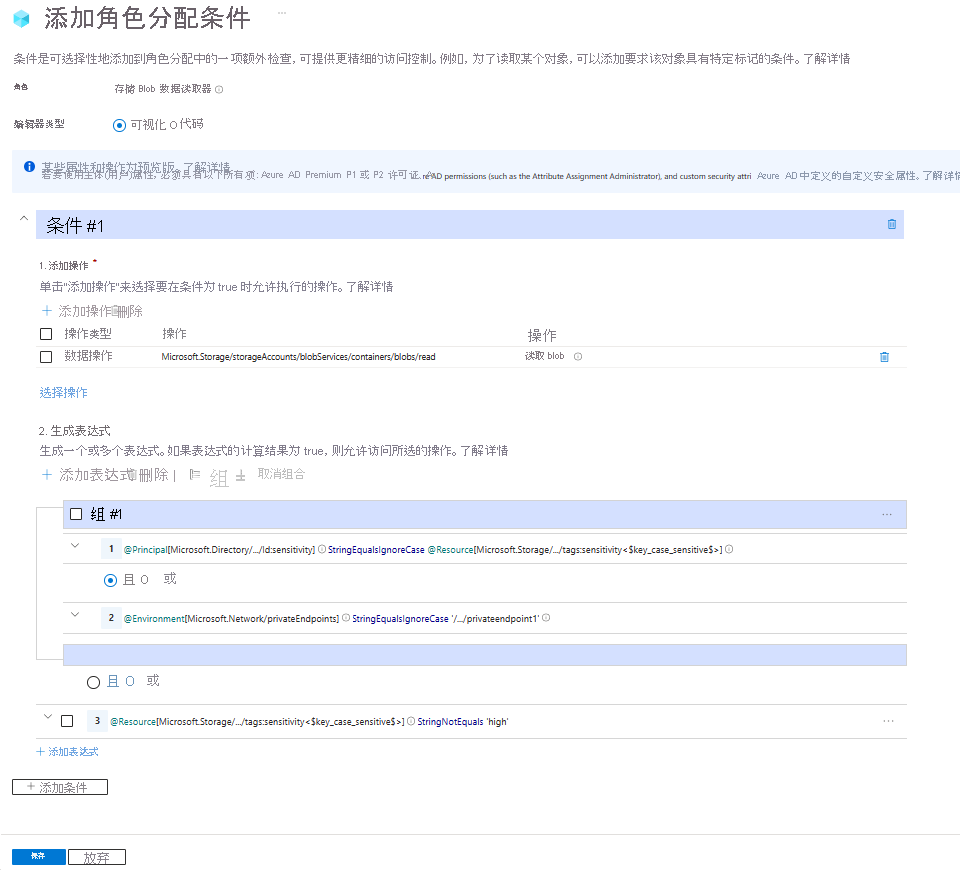Viewport: 960px width, 872px height.
Task: Click the 选择操作 link
Action: click(x=62, y=393)
